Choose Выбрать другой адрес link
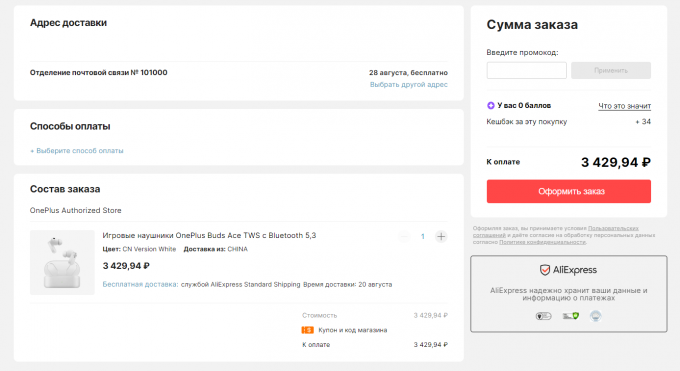Viewport: 680px width, 371px height. [x=409, y=85]
